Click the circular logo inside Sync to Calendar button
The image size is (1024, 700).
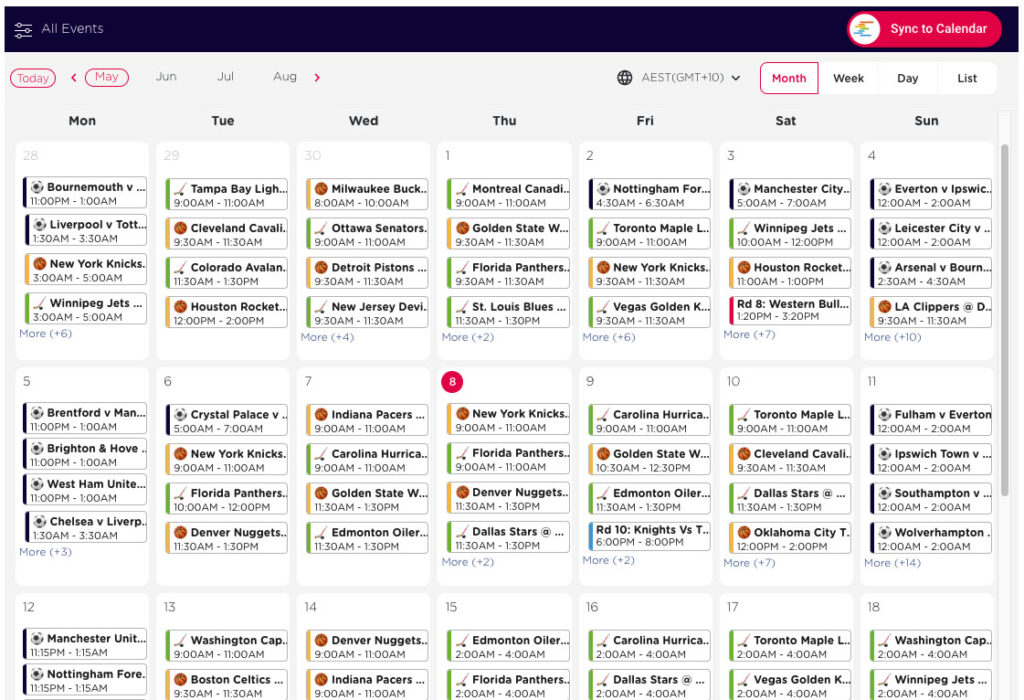tap(864, 29)
